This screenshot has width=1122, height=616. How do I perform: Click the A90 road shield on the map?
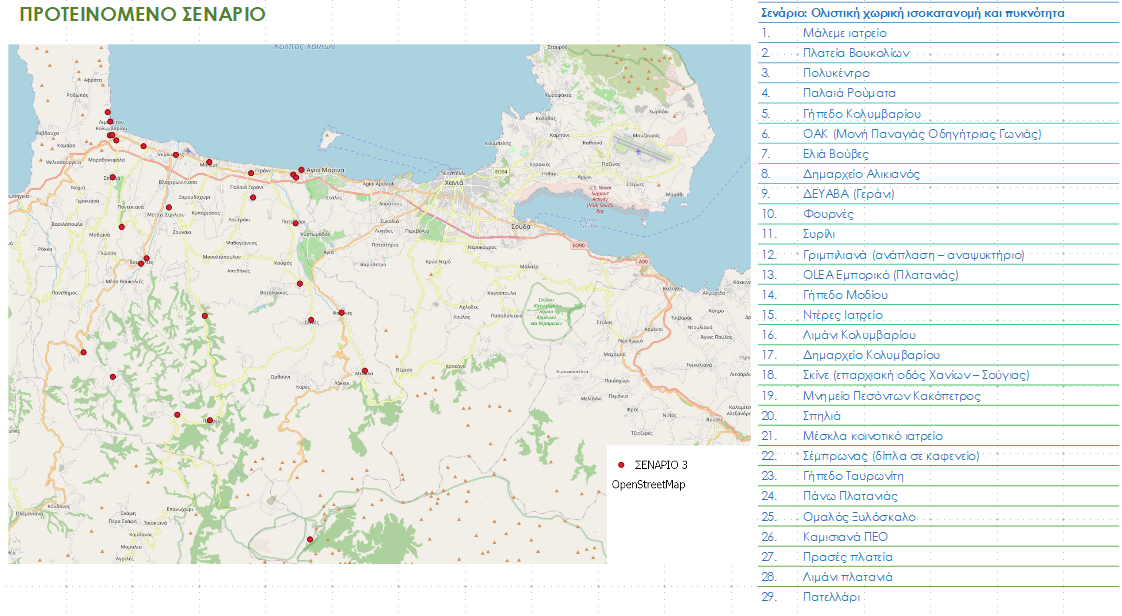[x=642, y=262]
